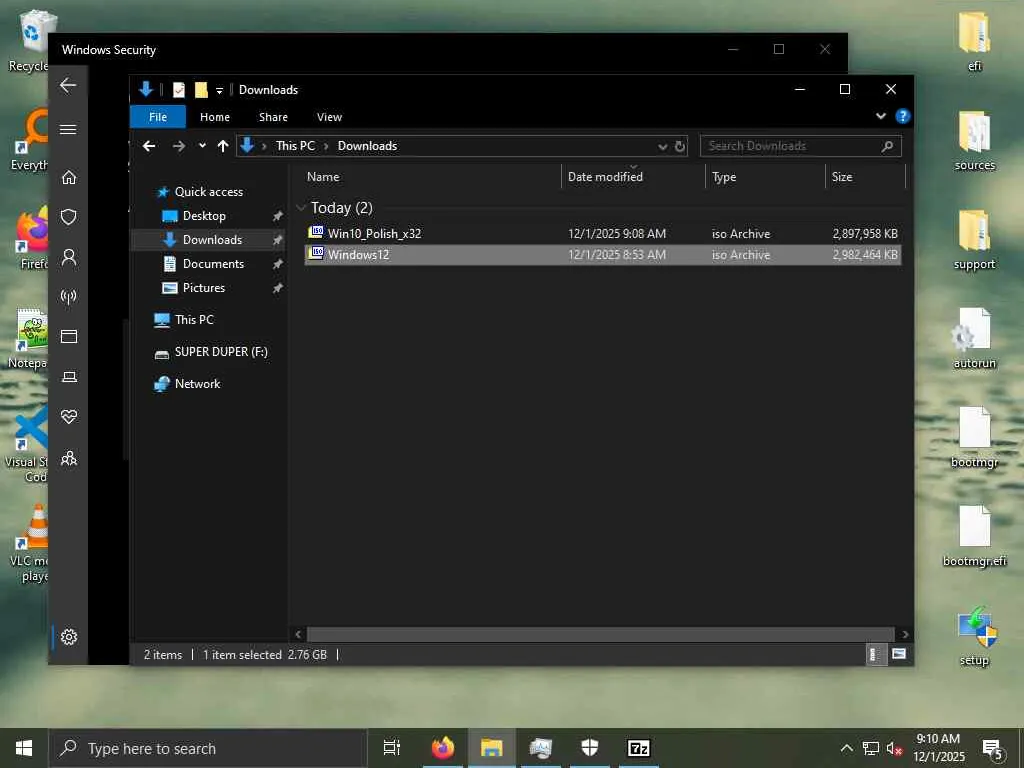
Task: Select the bootmgr file on desktop
Action: coord(974,438)
